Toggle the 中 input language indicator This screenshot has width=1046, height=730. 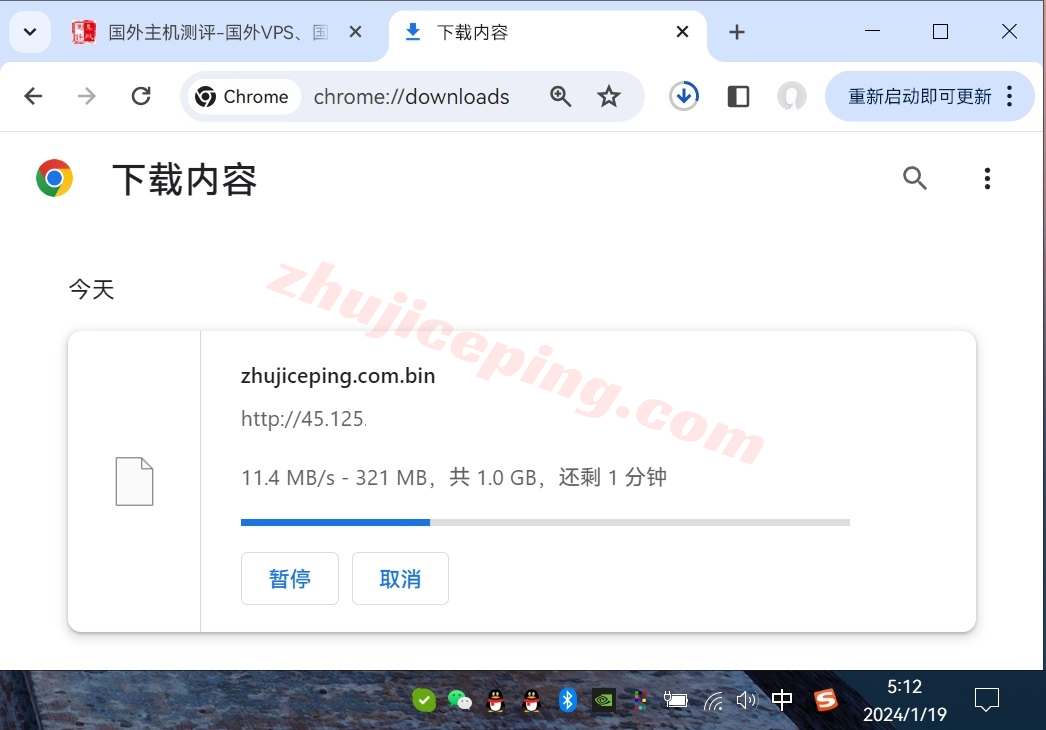[782, 700]
